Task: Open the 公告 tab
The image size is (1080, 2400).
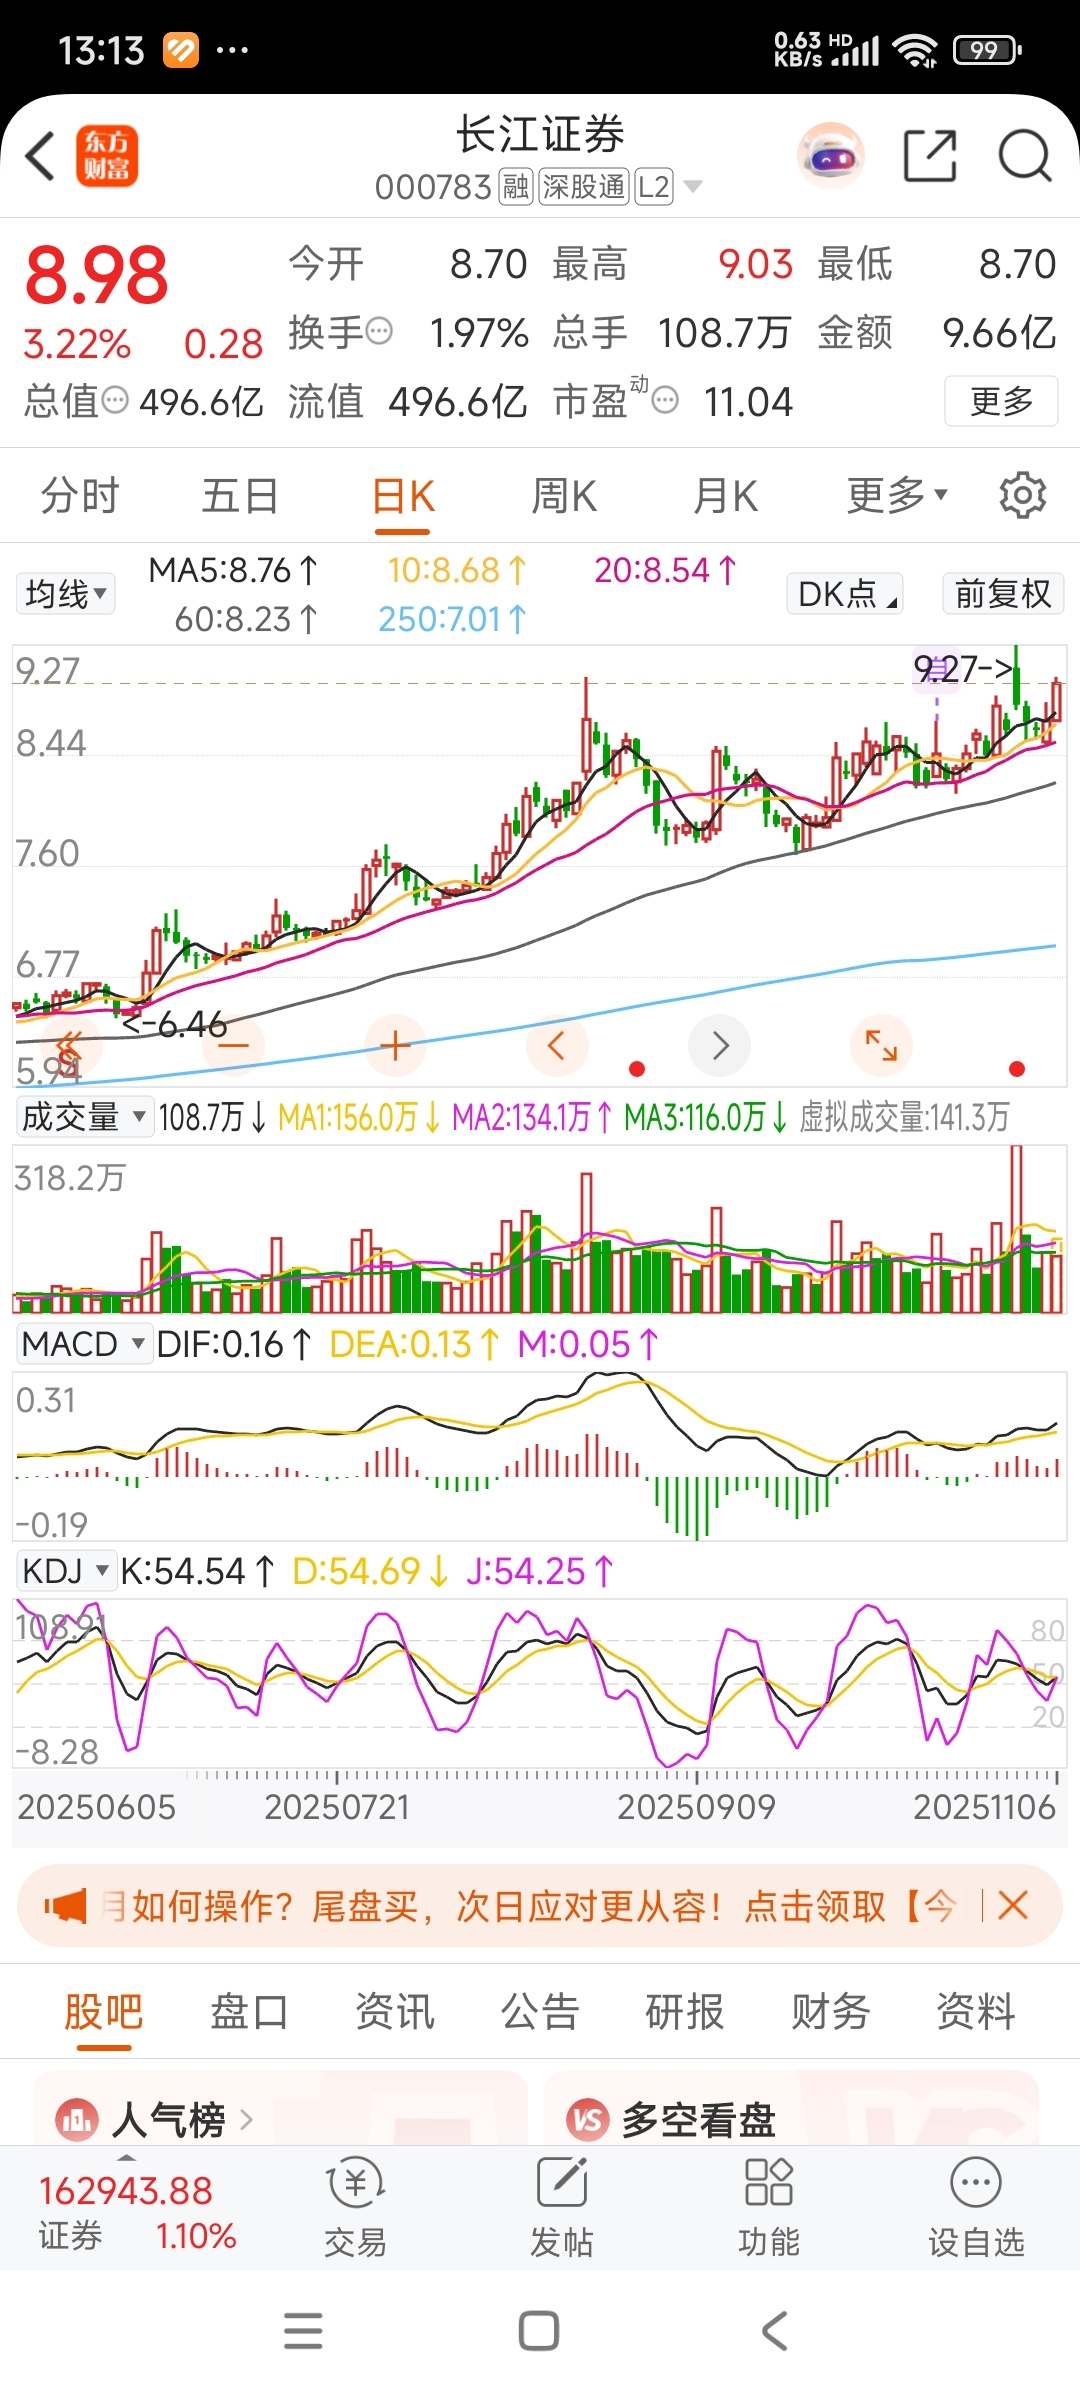Action: [x=540, y=2012]
